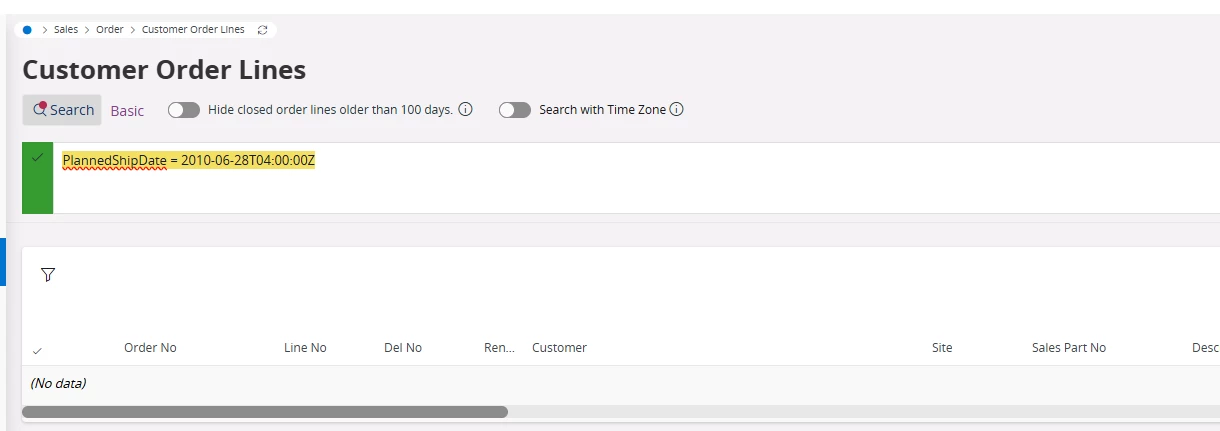Expand breadcrumb chevron before Customer Order Lines
Image resolution: width=1220 pixels, height=431 pixels.
(x=133, y=30)
